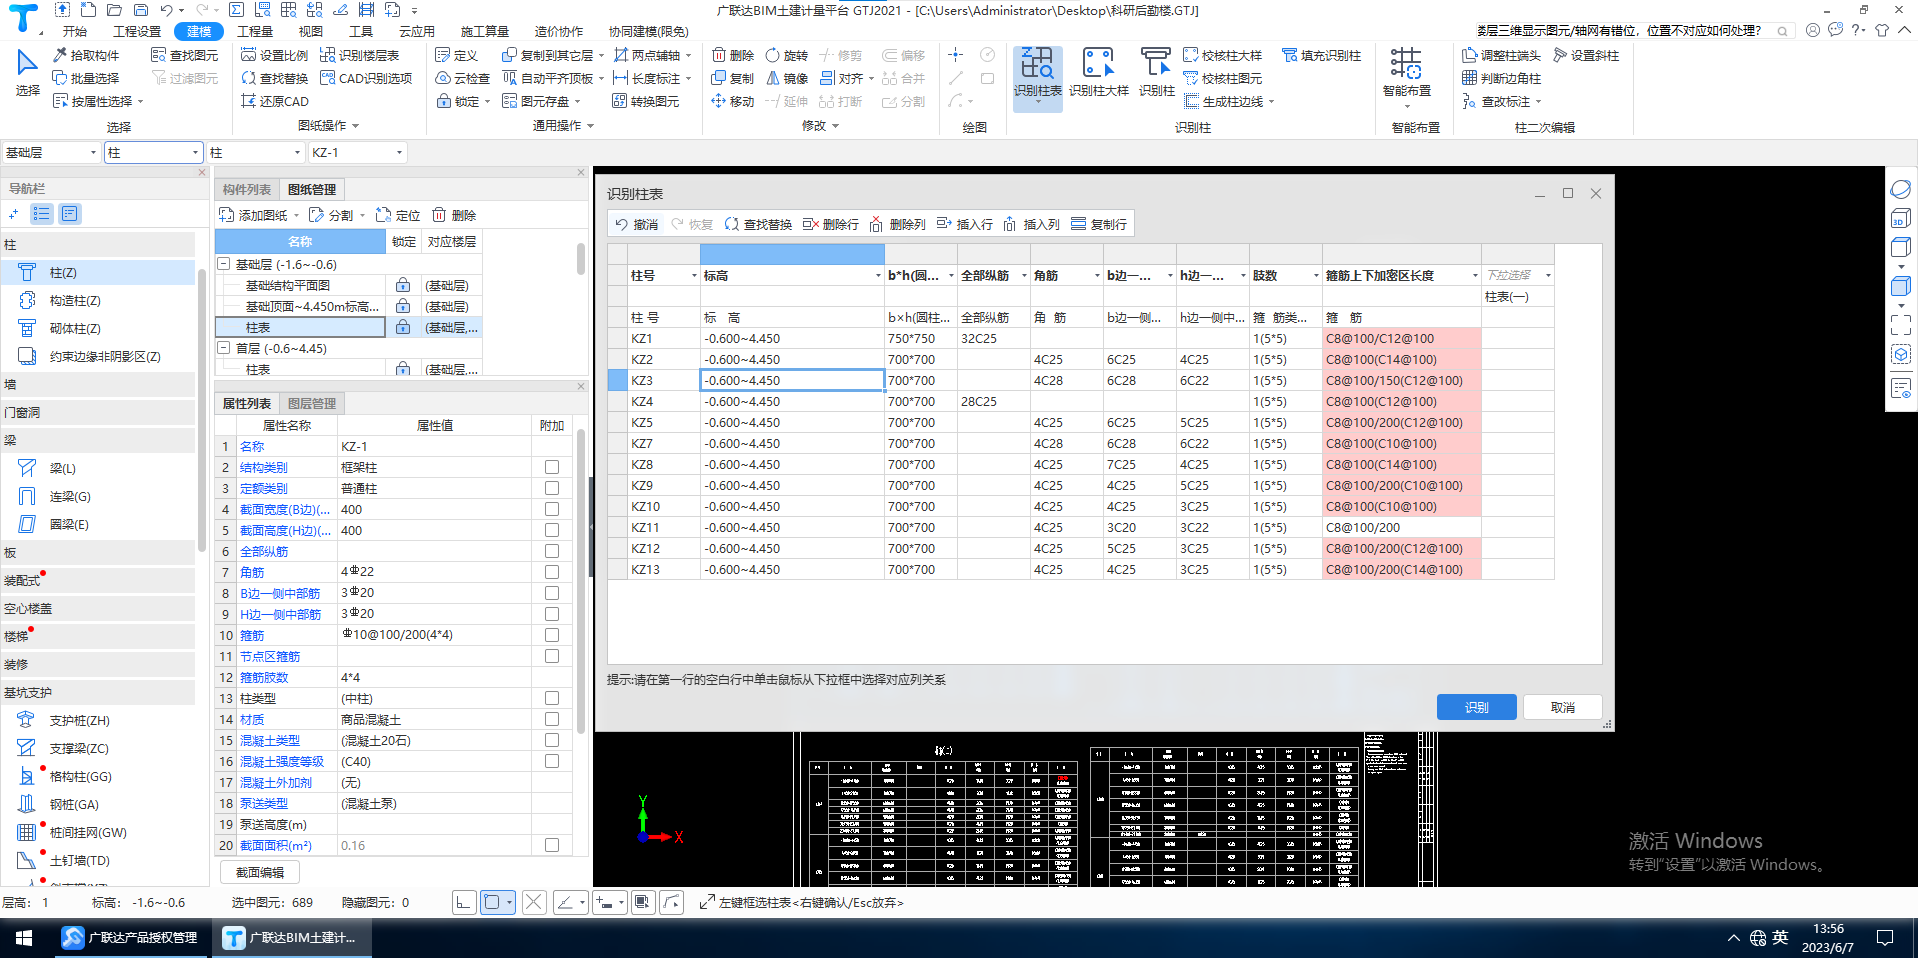Toggle 附加 checkbox for 截面宽度 row
The width and height of the screenshot is (1918, 958).
[552, 509]
